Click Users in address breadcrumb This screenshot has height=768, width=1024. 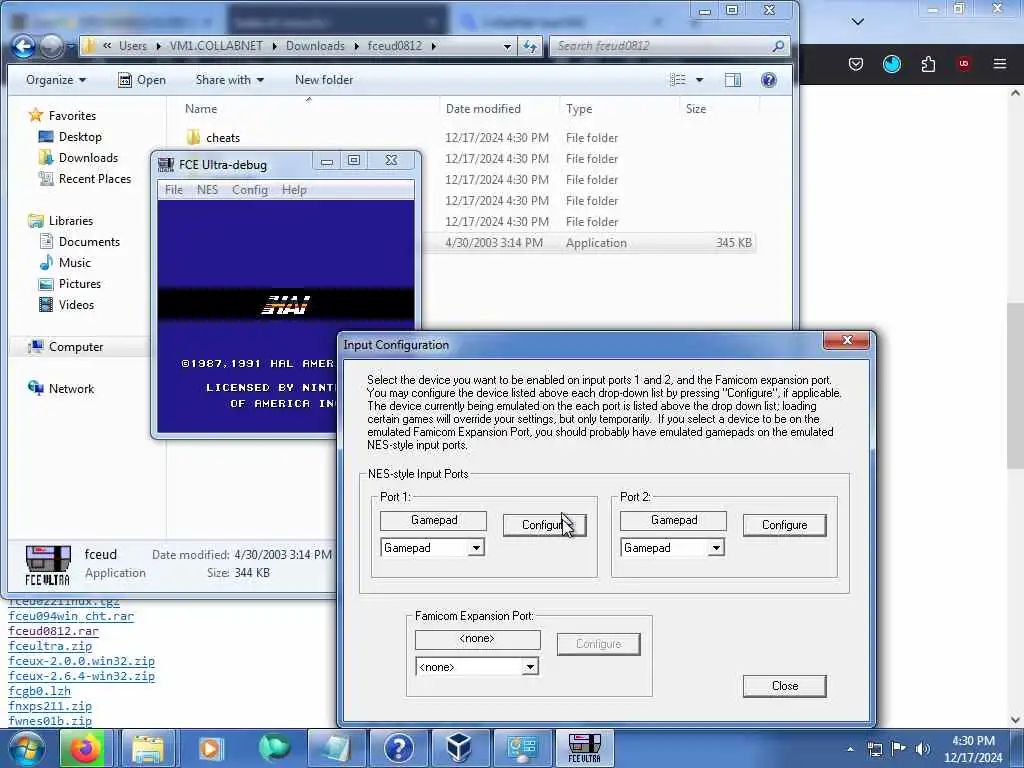click(133, 46)
